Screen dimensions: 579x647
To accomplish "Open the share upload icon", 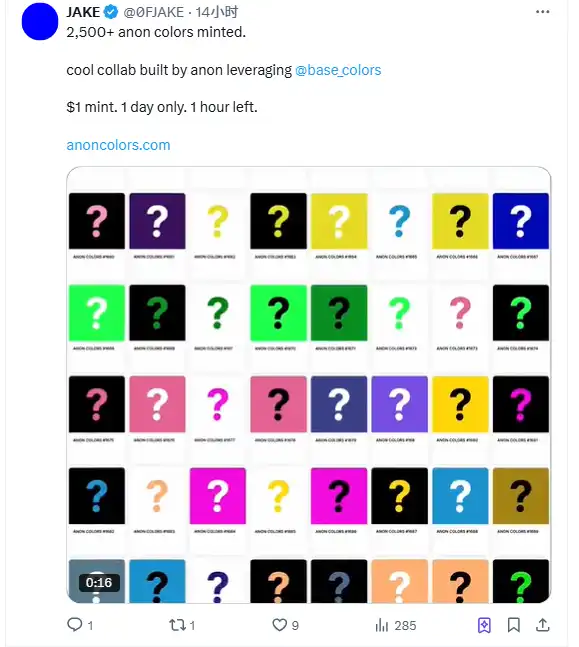I will [x=543, y=625].
